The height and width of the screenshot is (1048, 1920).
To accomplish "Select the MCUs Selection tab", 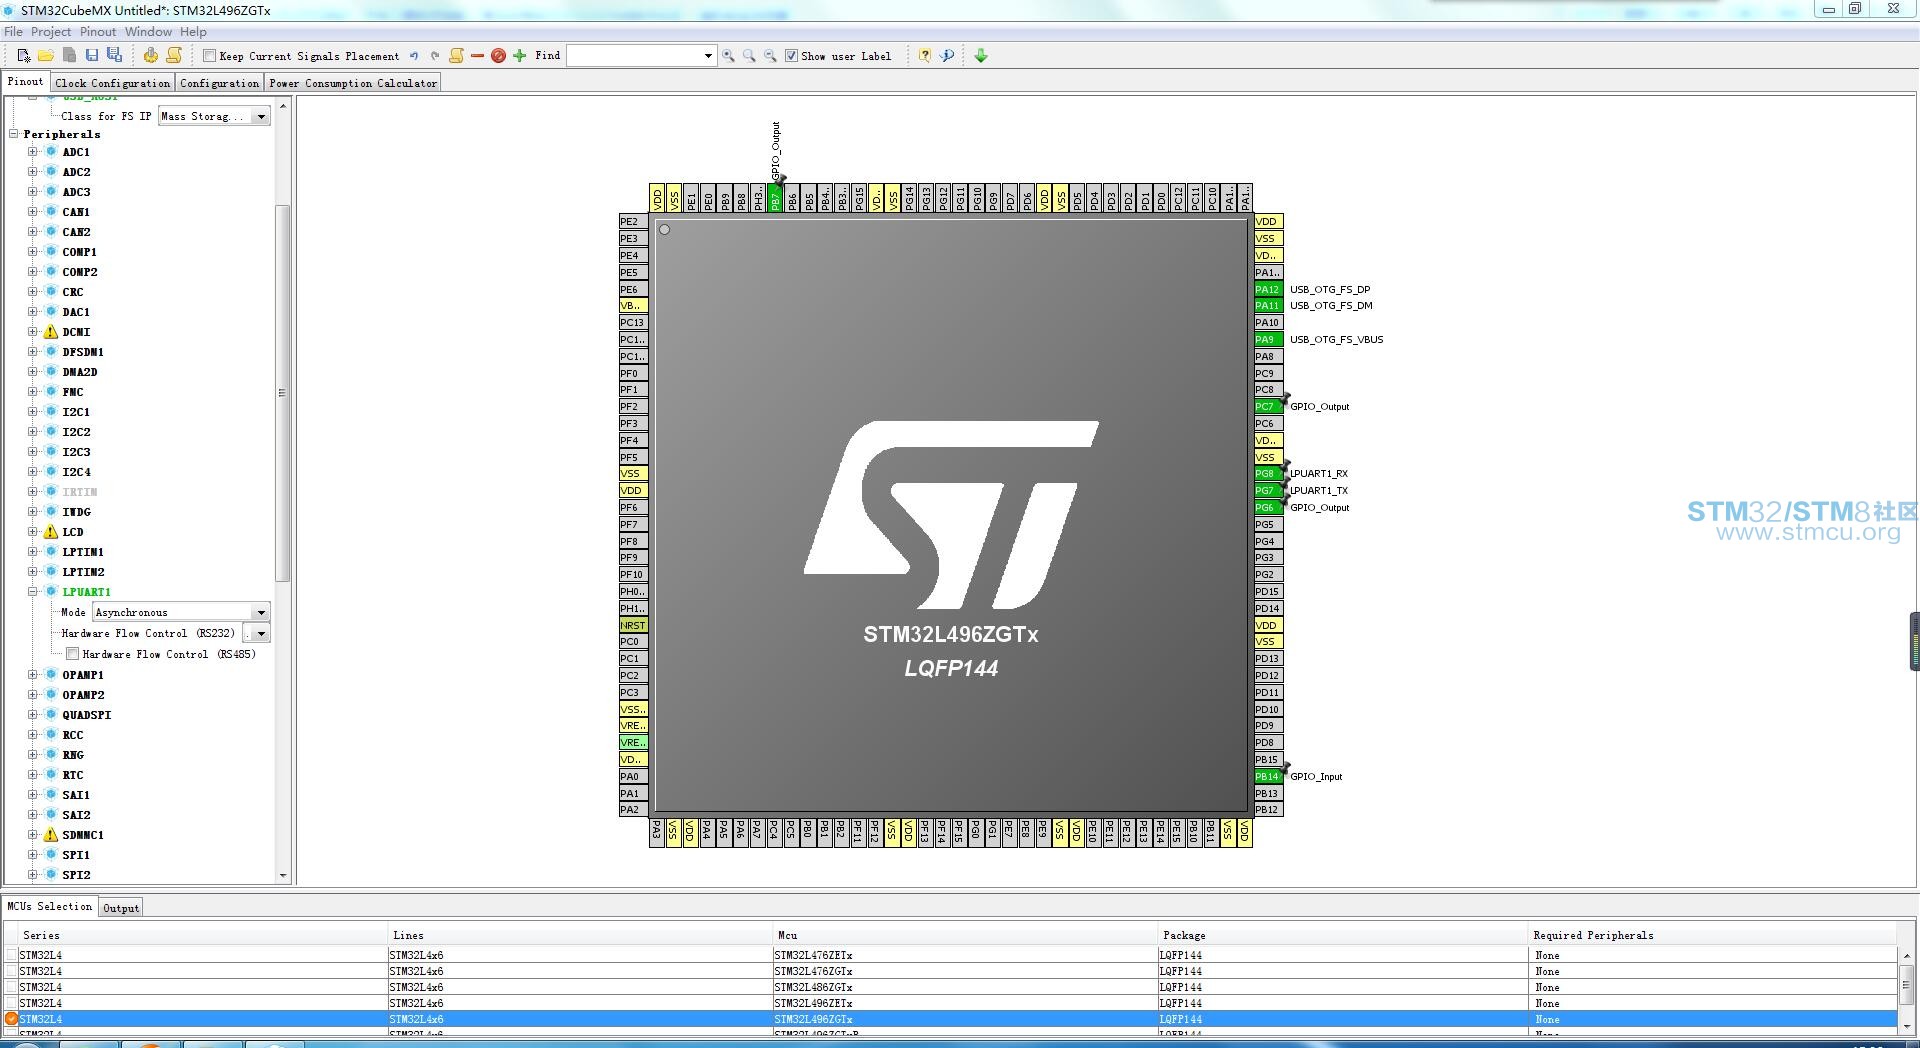I will [50, 907].
